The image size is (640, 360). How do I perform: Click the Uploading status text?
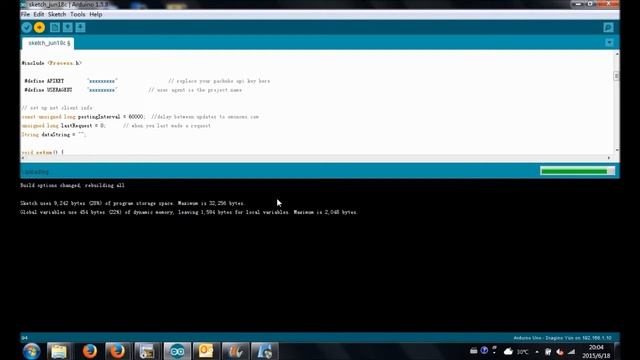tap(35, 172)
